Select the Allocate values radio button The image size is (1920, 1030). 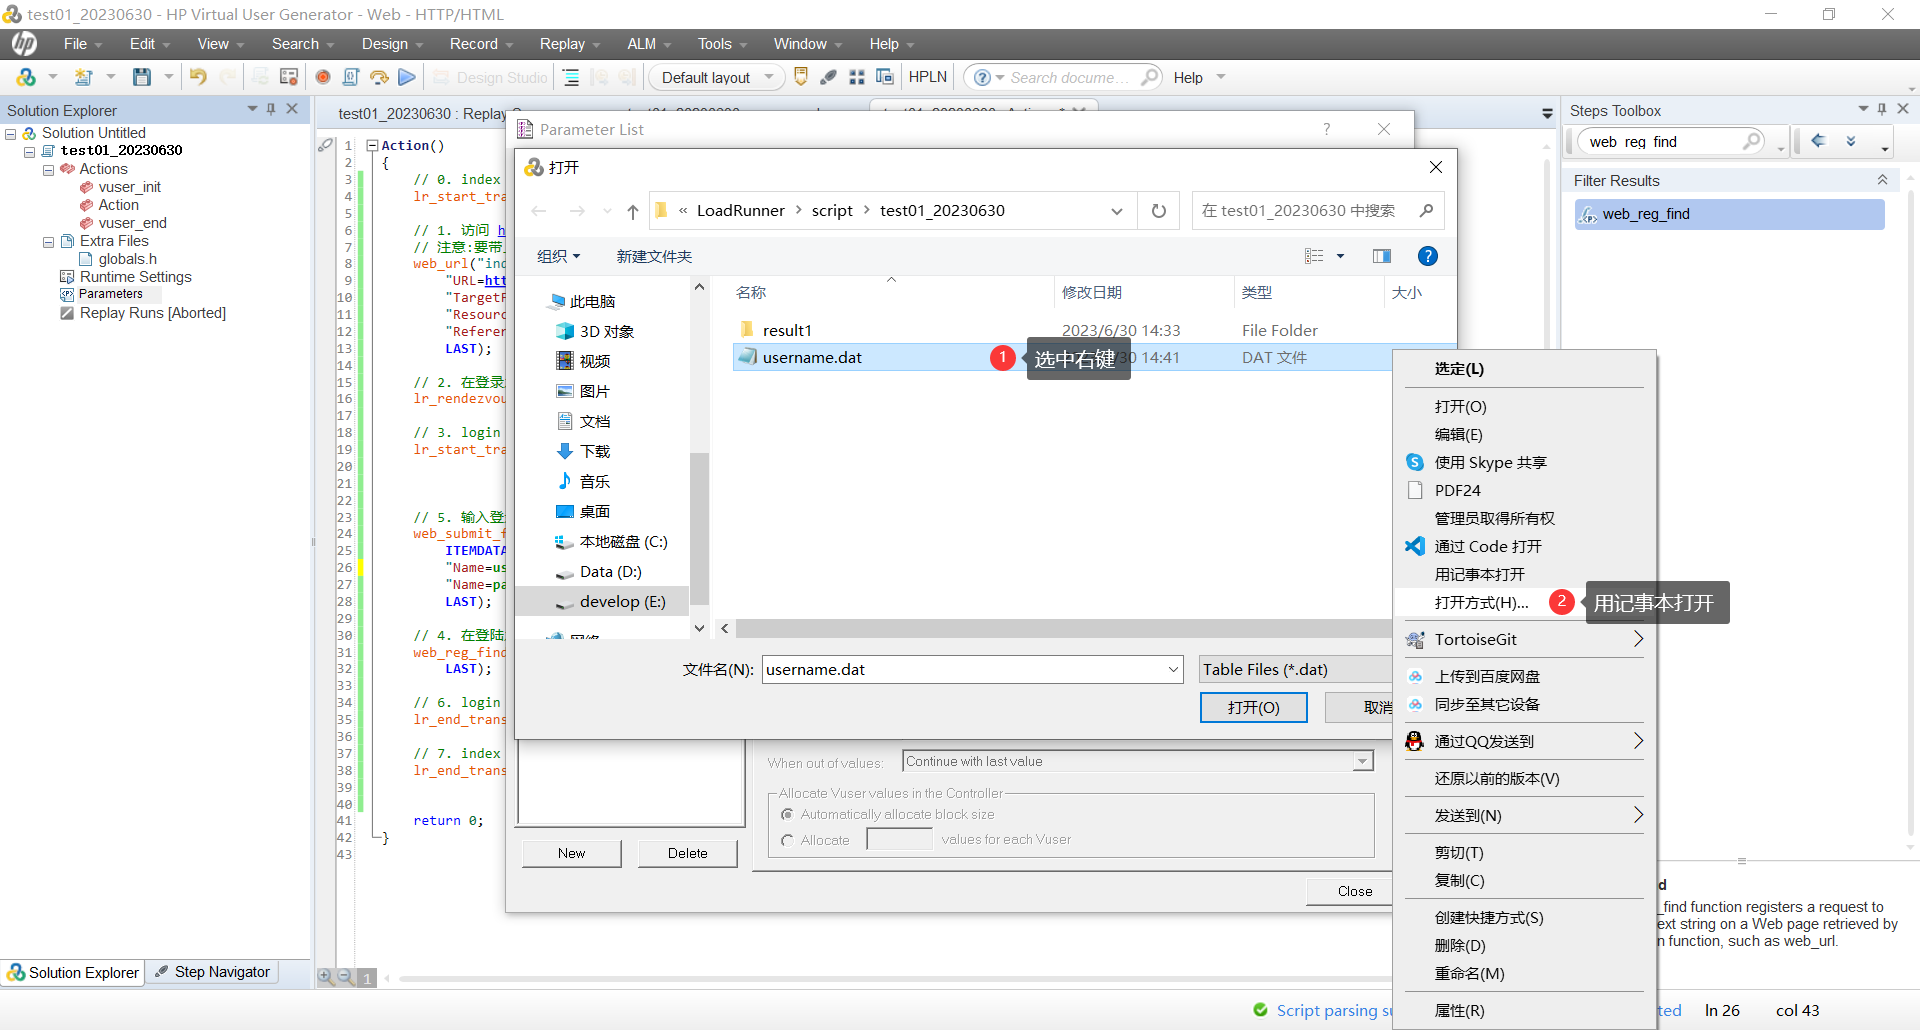(787, 840)
